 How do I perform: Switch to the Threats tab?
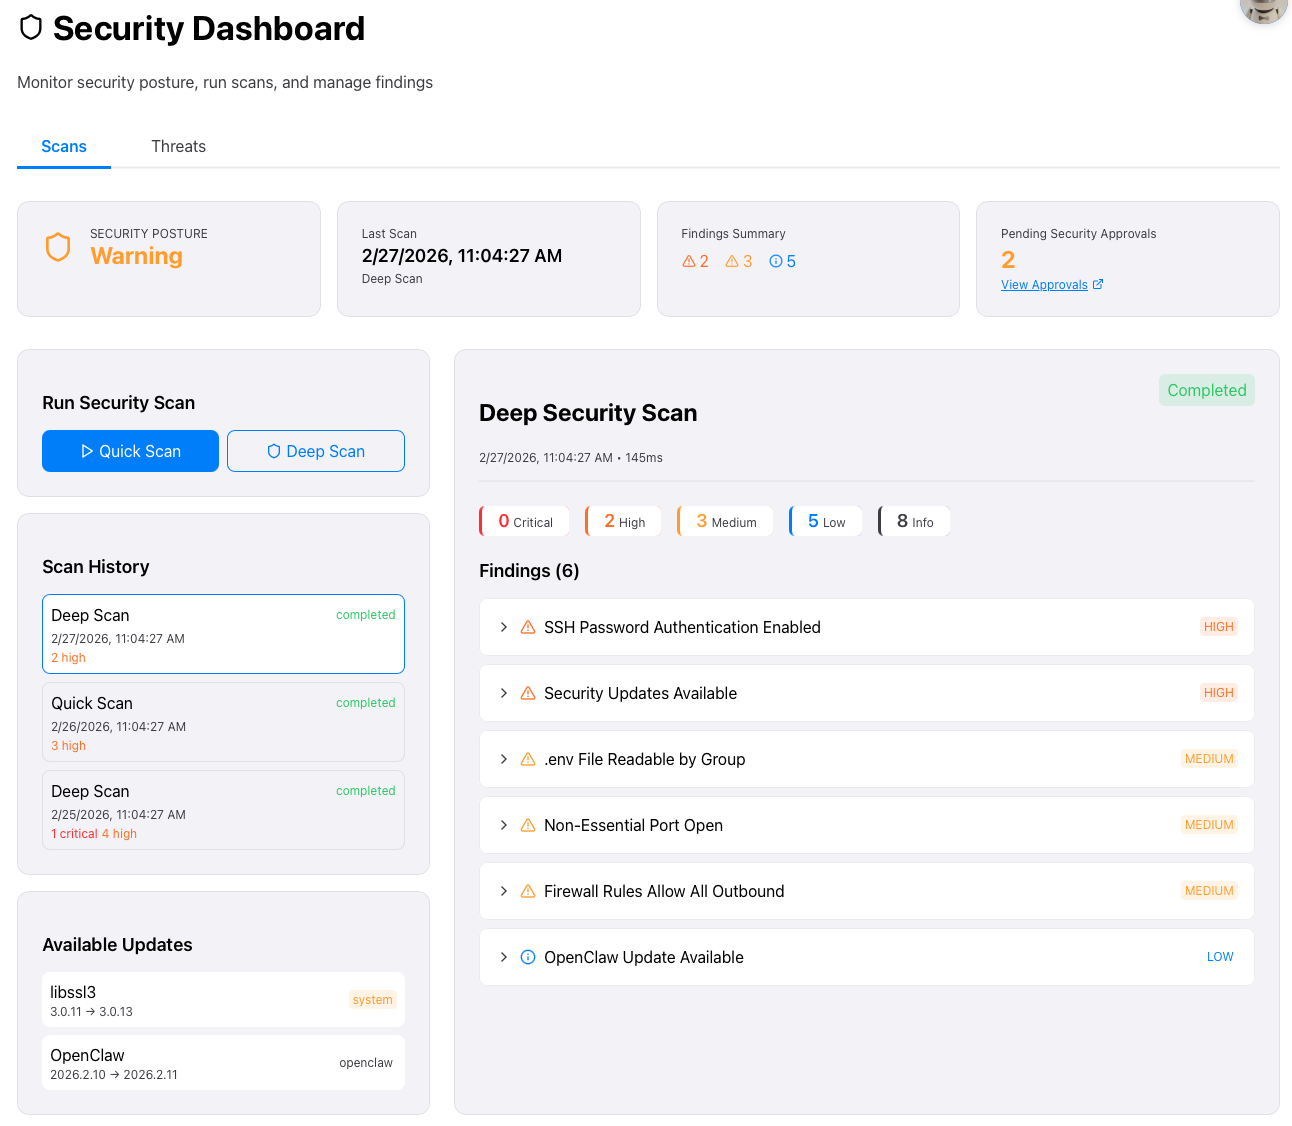coord(178,146)
